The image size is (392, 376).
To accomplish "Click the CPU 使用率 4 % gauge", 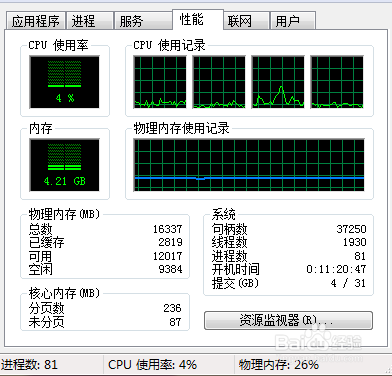I will (x=64, y=82).
